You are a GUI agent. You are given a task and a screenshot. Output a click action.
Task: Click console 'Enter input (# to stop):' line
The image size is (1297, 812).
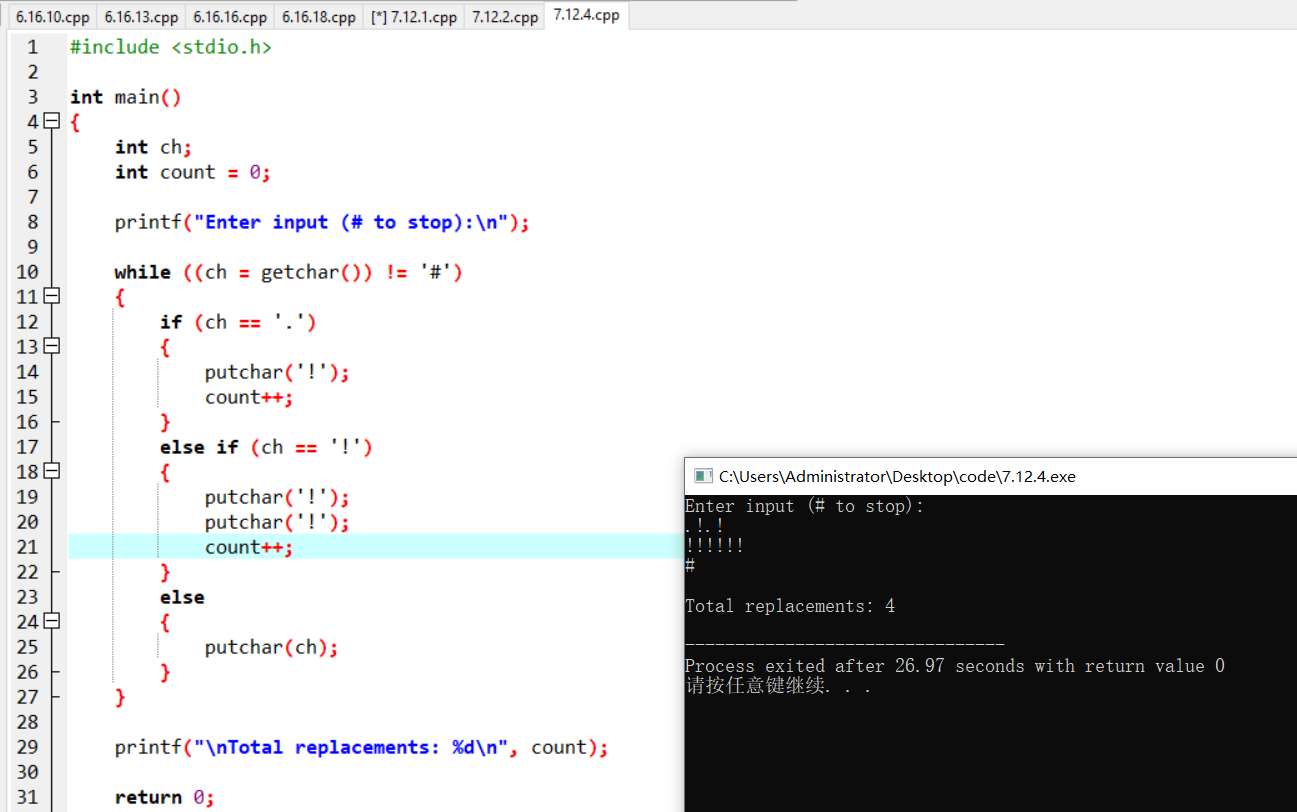pos(805,506)
